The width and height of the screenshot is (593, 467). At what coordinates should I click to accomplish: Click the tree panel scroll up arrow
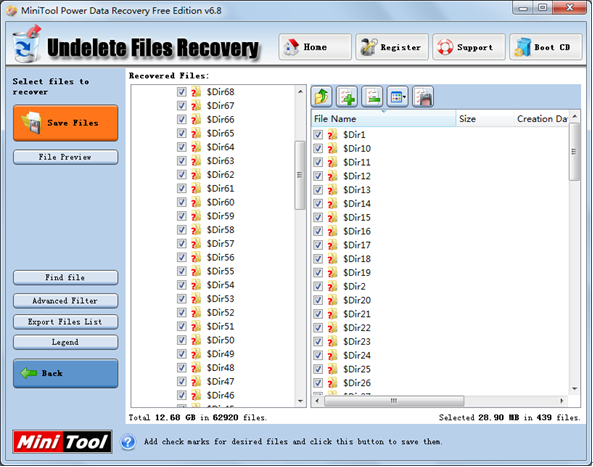(300, 92)
